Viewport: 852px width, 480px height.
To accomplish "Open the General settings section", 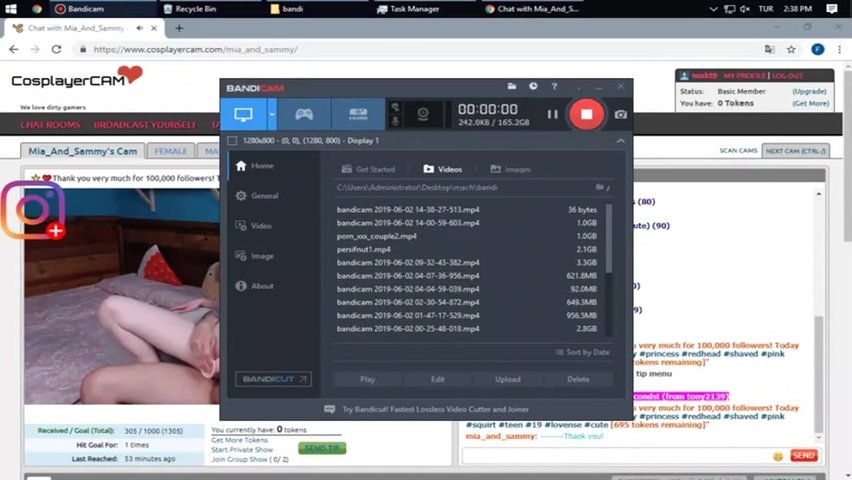I will pyautogui.click(x=264, y=196).
